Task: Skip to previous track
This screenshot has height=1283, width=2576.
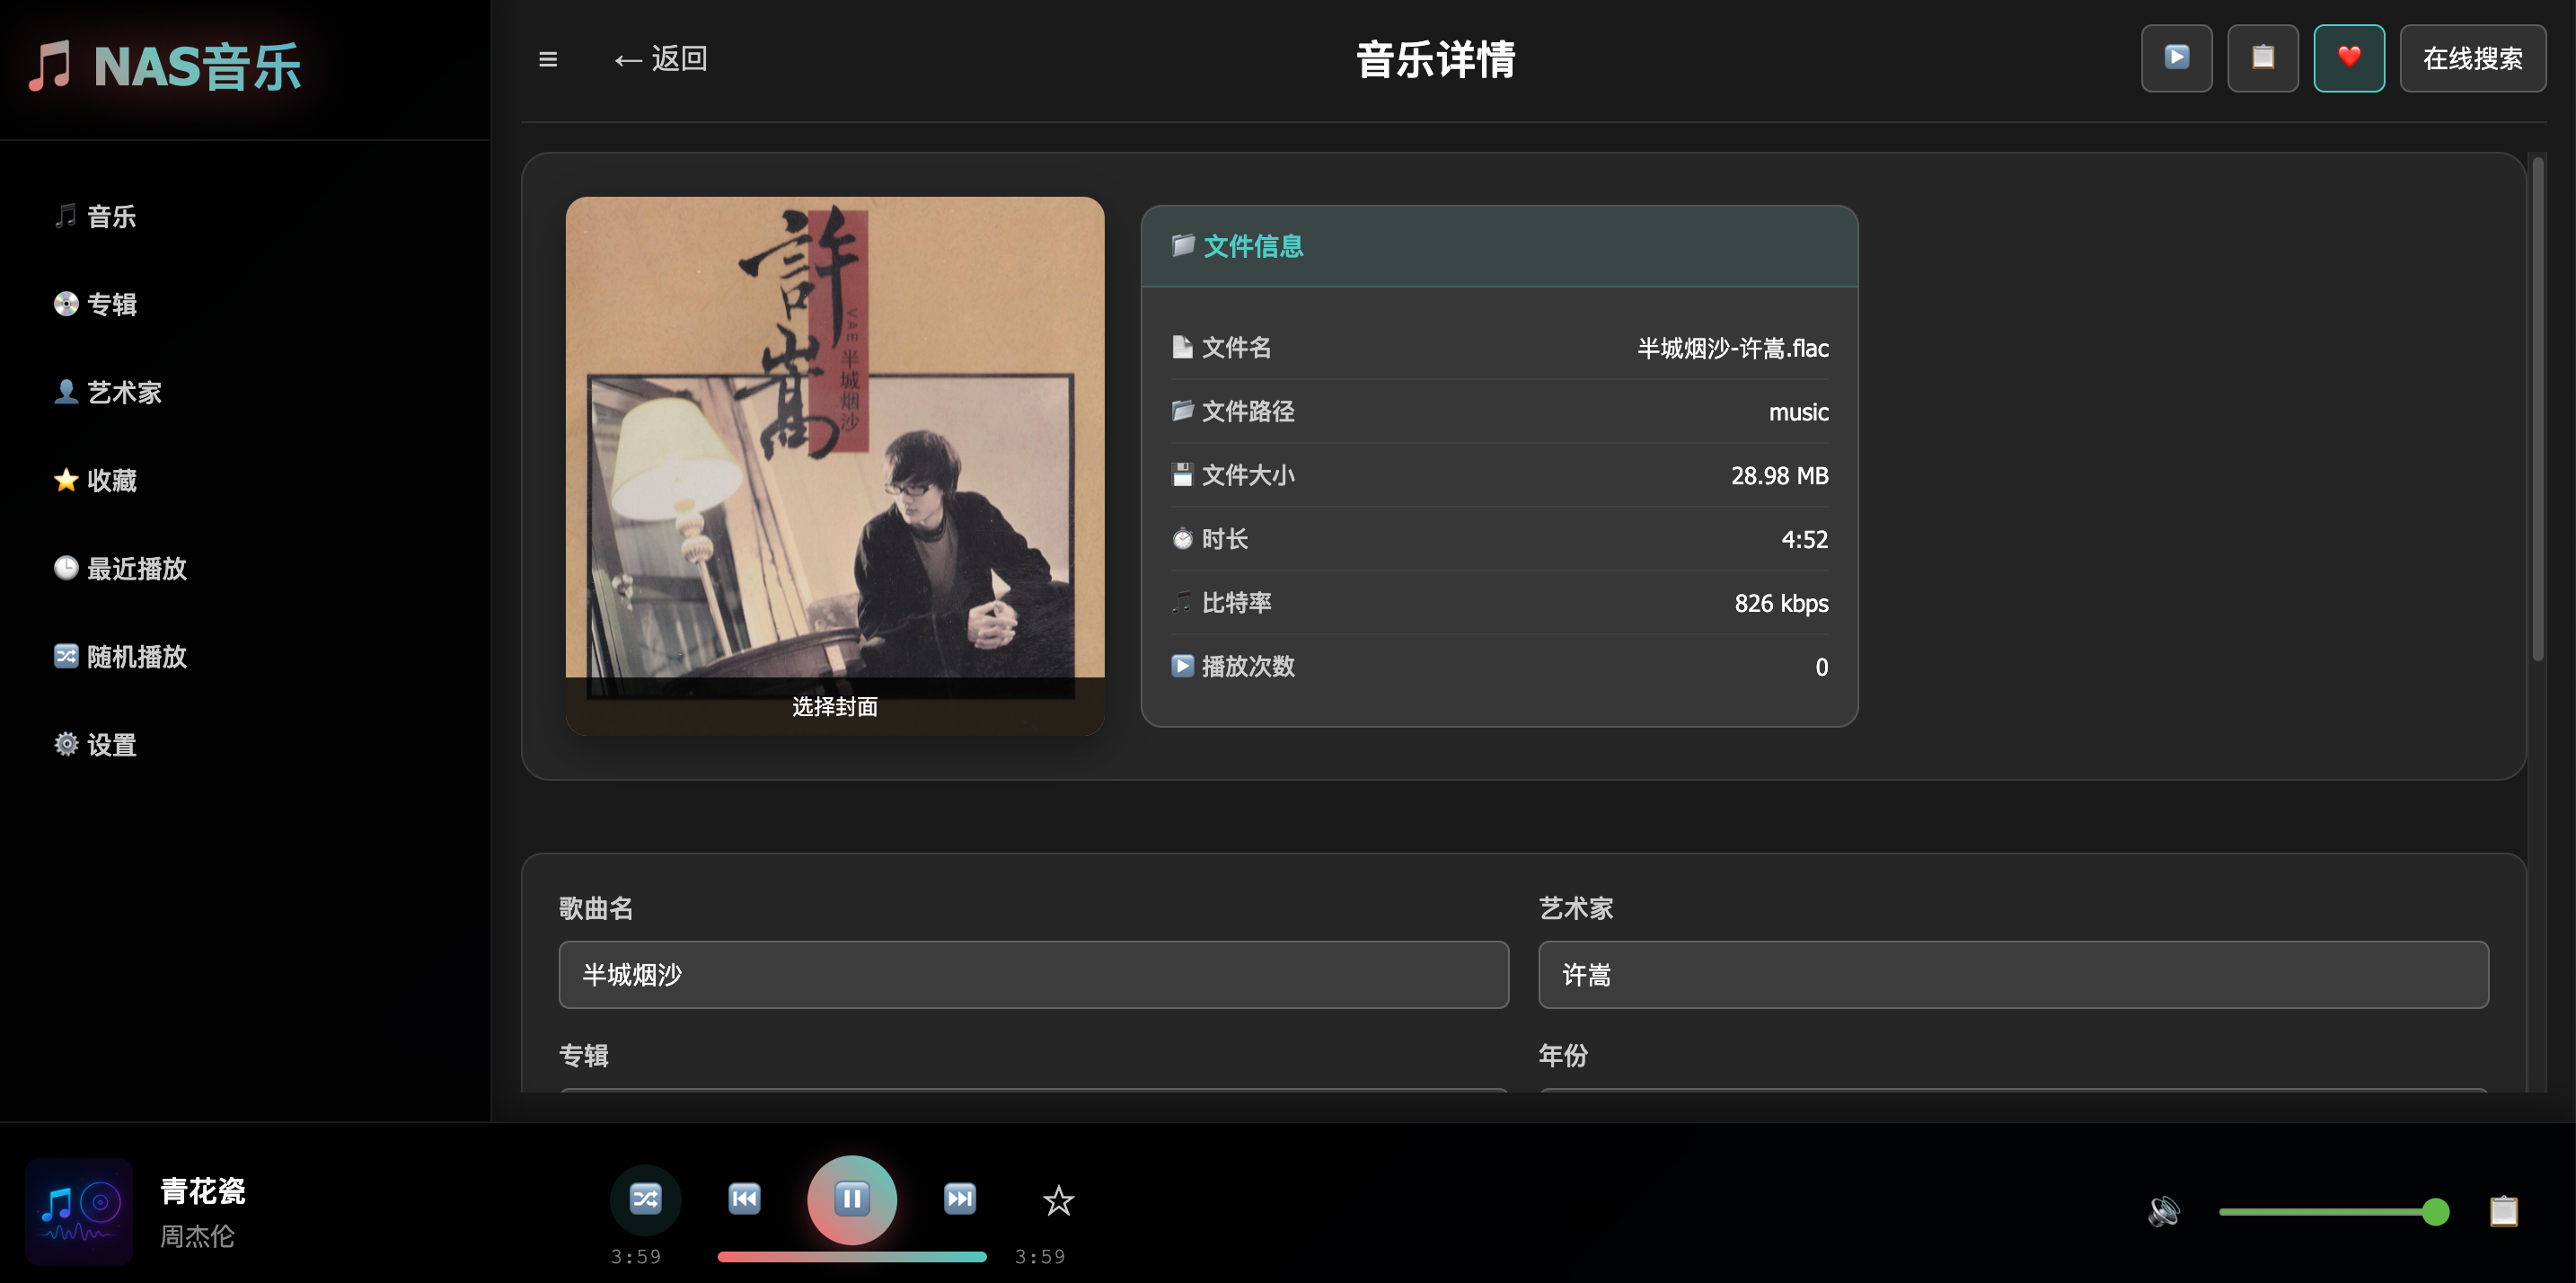Action: [x=744, y=1198]
